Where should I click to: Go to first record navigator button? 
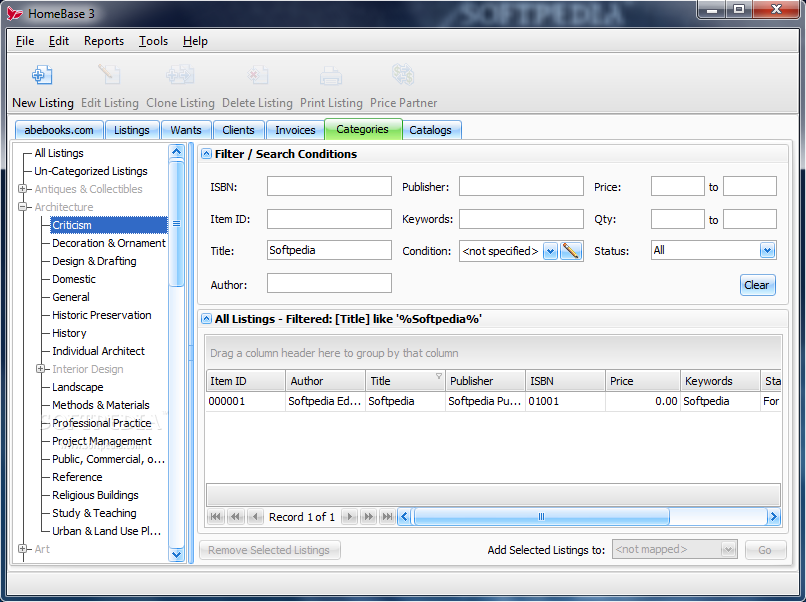(x=216, y=517)
